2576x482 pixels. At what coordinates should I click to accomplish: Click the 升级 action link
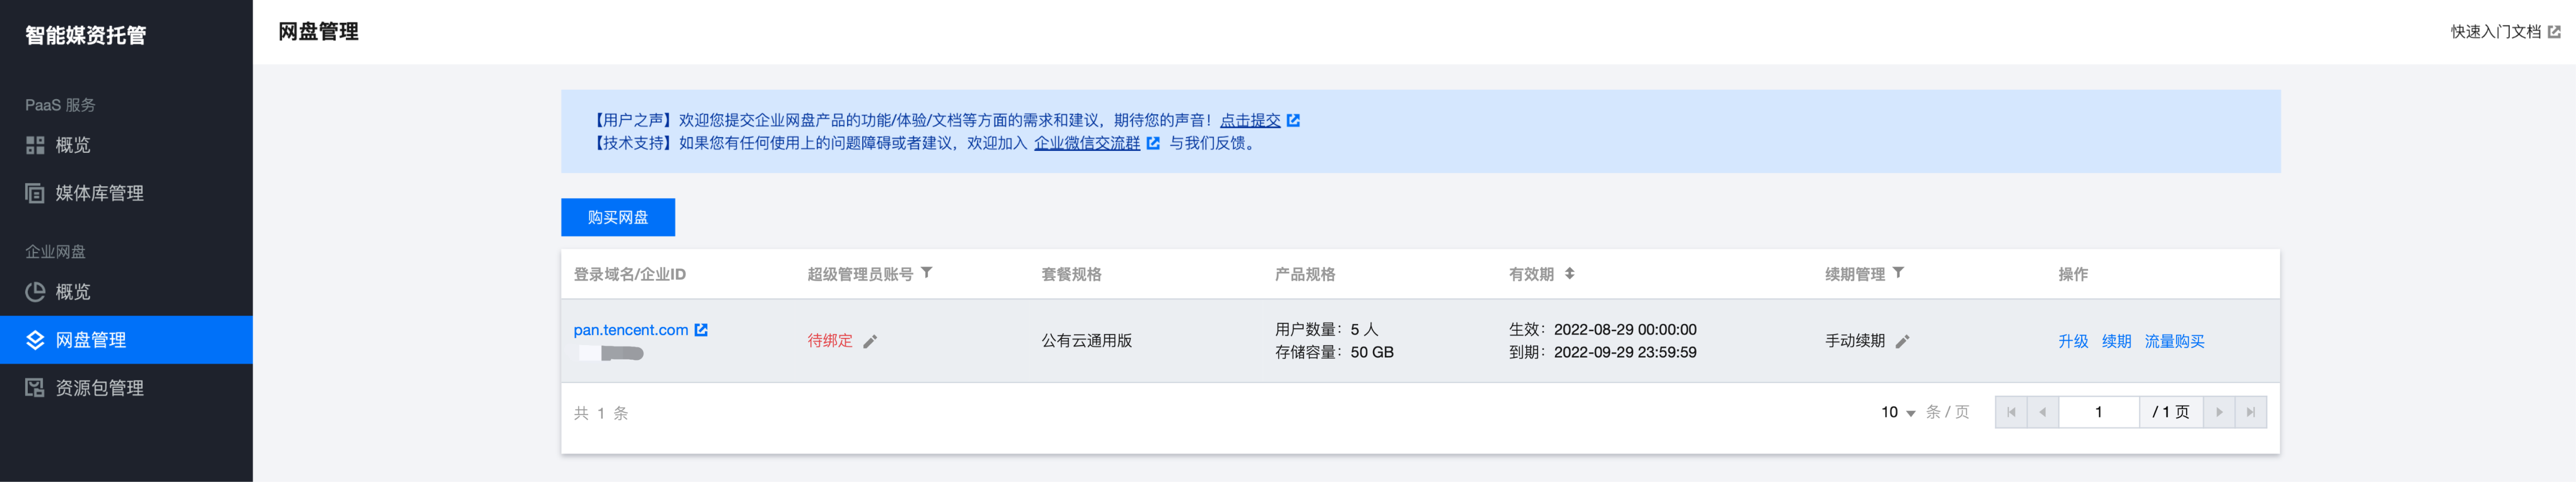pyautogui.click(x=2073, y=341)
